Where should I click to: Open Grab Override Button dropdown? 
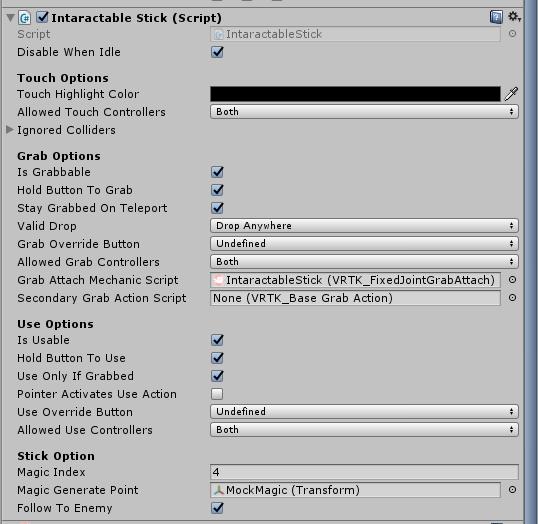[x=364, y=244]
